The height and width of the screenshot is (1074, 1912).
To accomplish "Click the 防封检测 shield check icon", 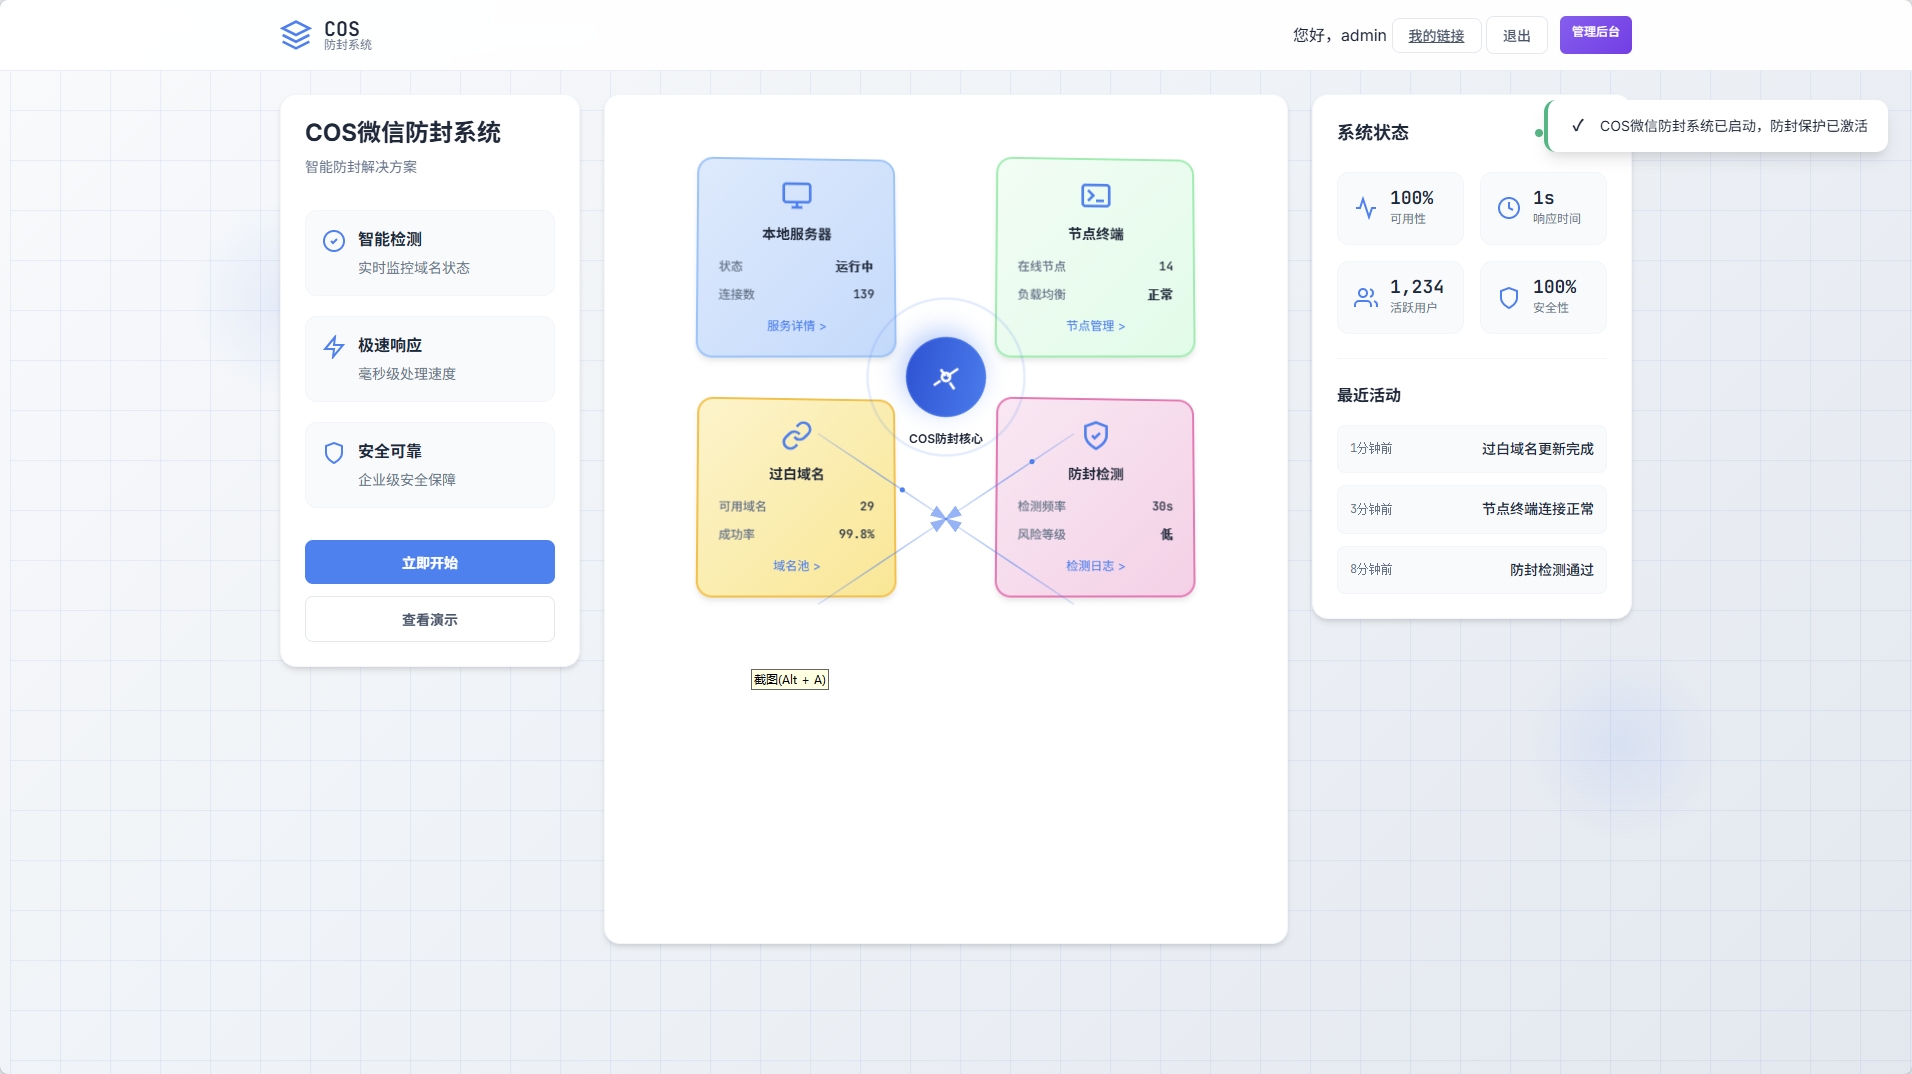I will [x=1096, y=435].
